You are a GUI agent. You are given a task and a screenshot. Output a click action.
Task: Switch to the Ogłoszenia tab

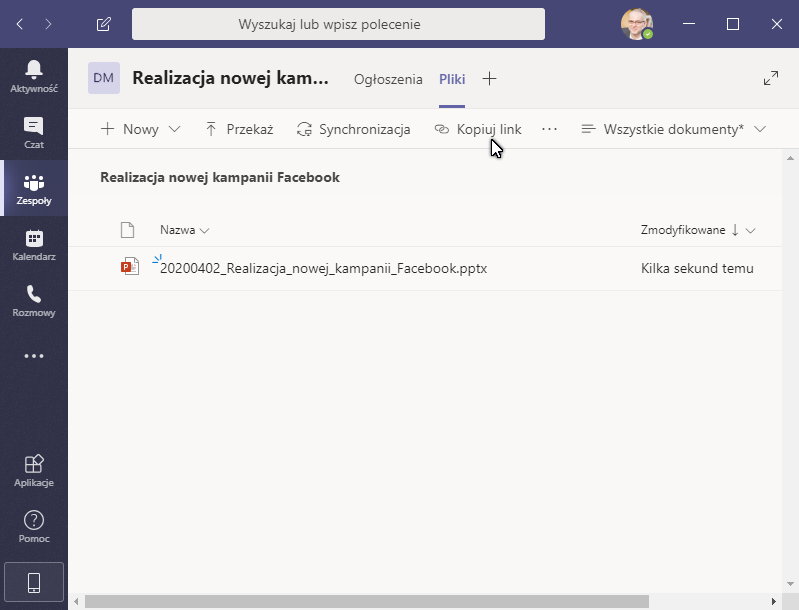point(388,79)
